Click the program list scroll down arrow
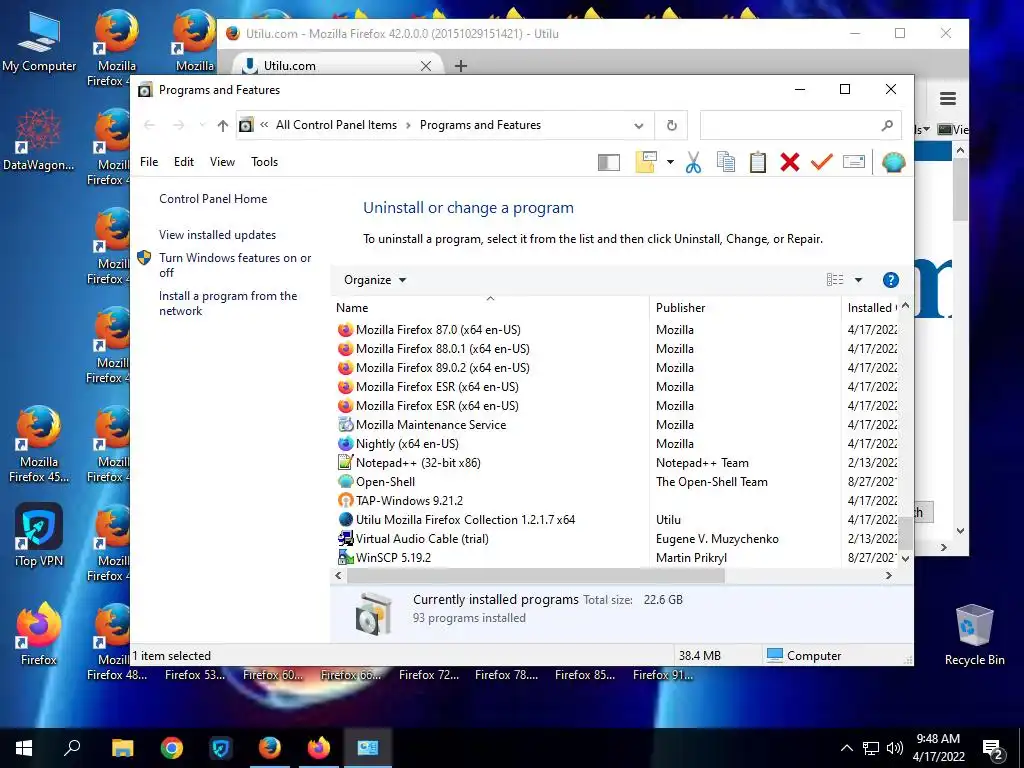The width and height of the screenshot is (1024, 768). 905,558
